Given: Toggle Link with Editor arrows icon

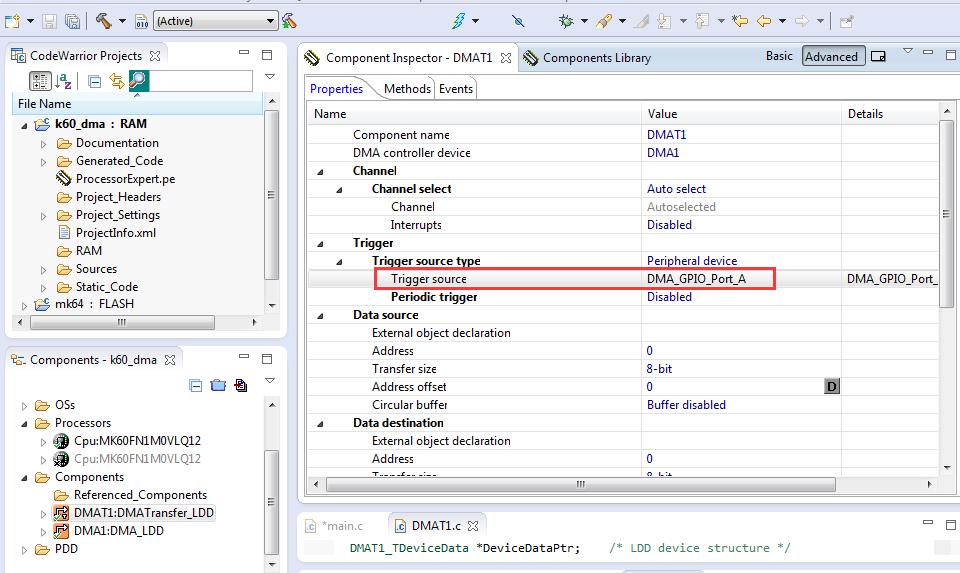Looking at the screenshot, I should (116, 81).
